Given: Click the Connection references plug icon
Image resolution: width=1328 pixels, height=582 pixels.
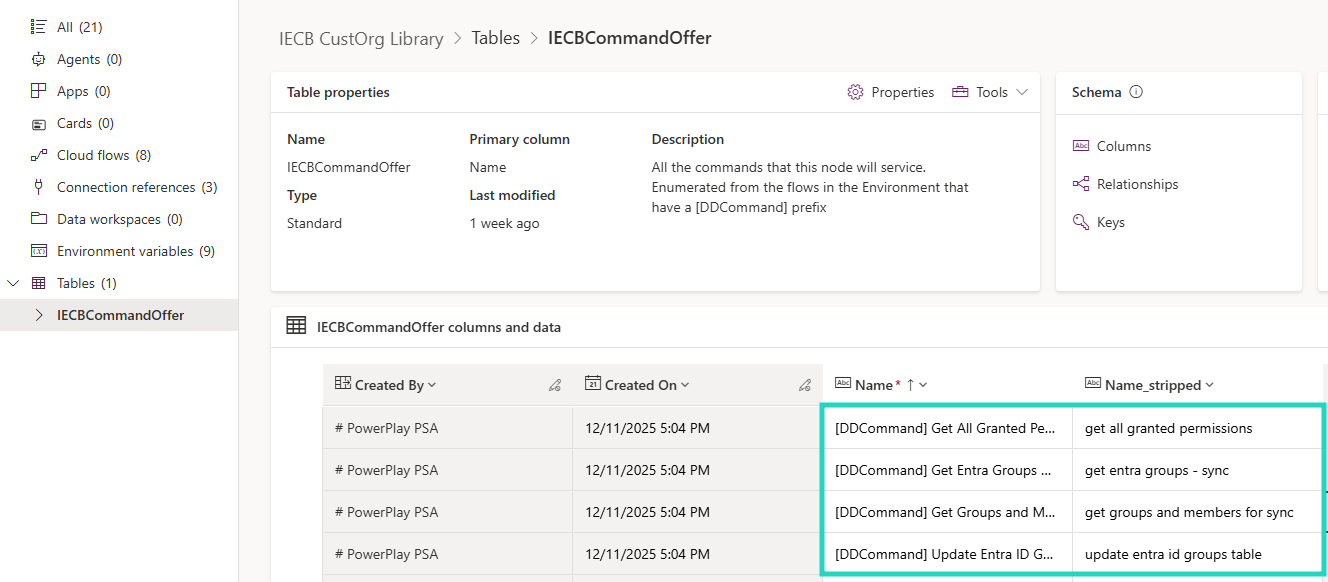Looking at the screenshot, I should [39, 187].
